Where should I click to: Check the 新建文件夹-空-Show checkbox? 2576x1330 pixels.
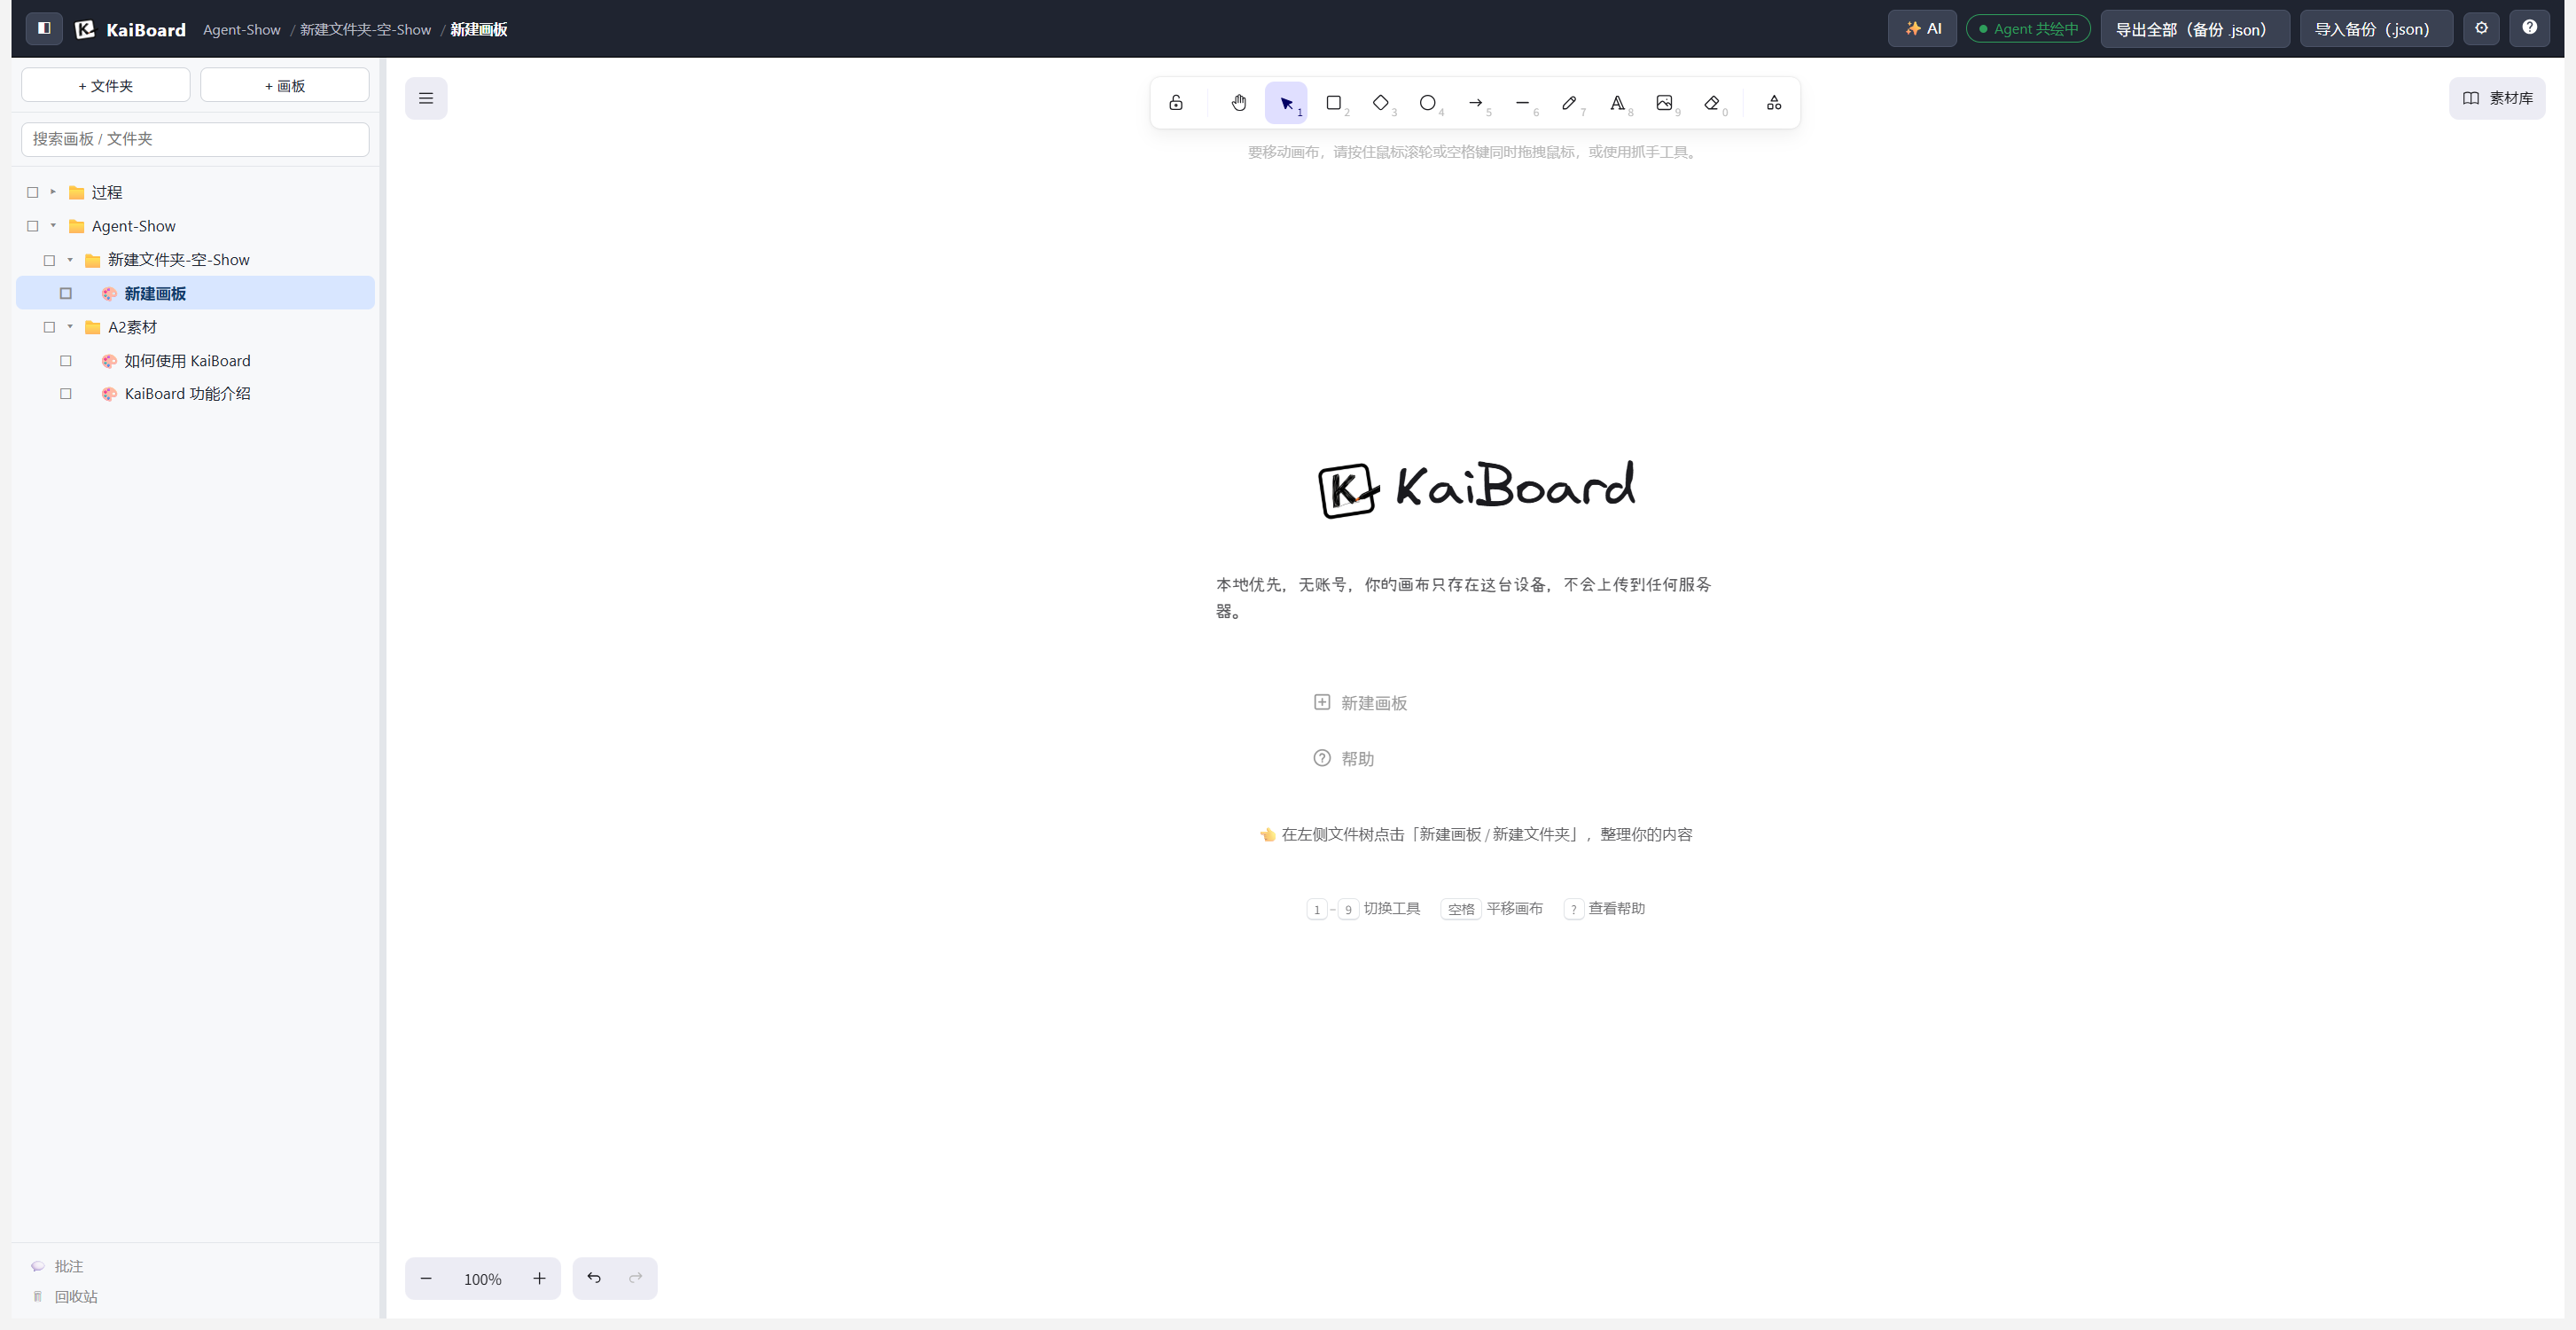tap(49, 260)
